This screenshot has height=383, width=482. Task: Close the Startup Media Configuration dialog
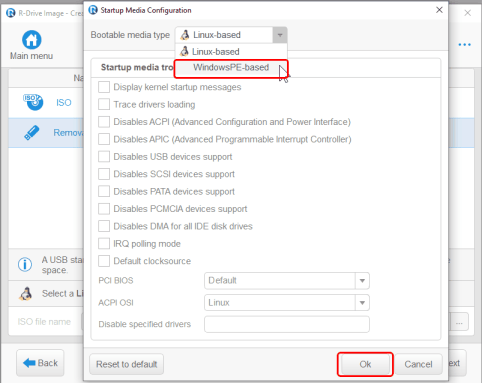click(x=439, y=10)
